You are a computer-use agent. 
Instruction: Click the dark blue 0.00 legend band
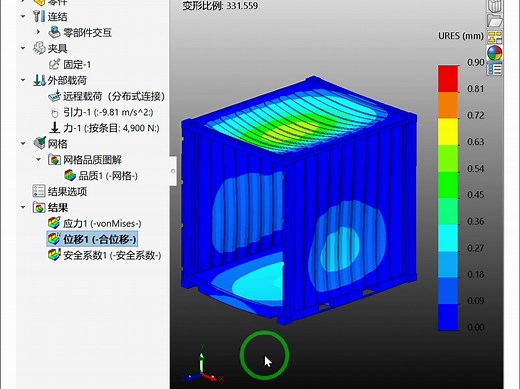point(448,317)
